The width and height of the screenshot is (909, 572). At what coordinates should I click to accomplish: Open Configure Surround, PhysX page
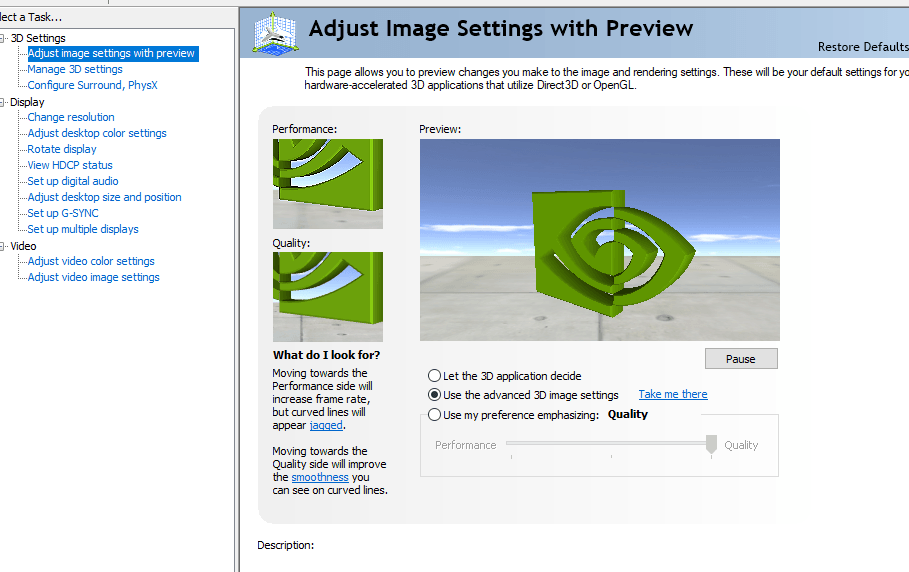click(92, 85)
